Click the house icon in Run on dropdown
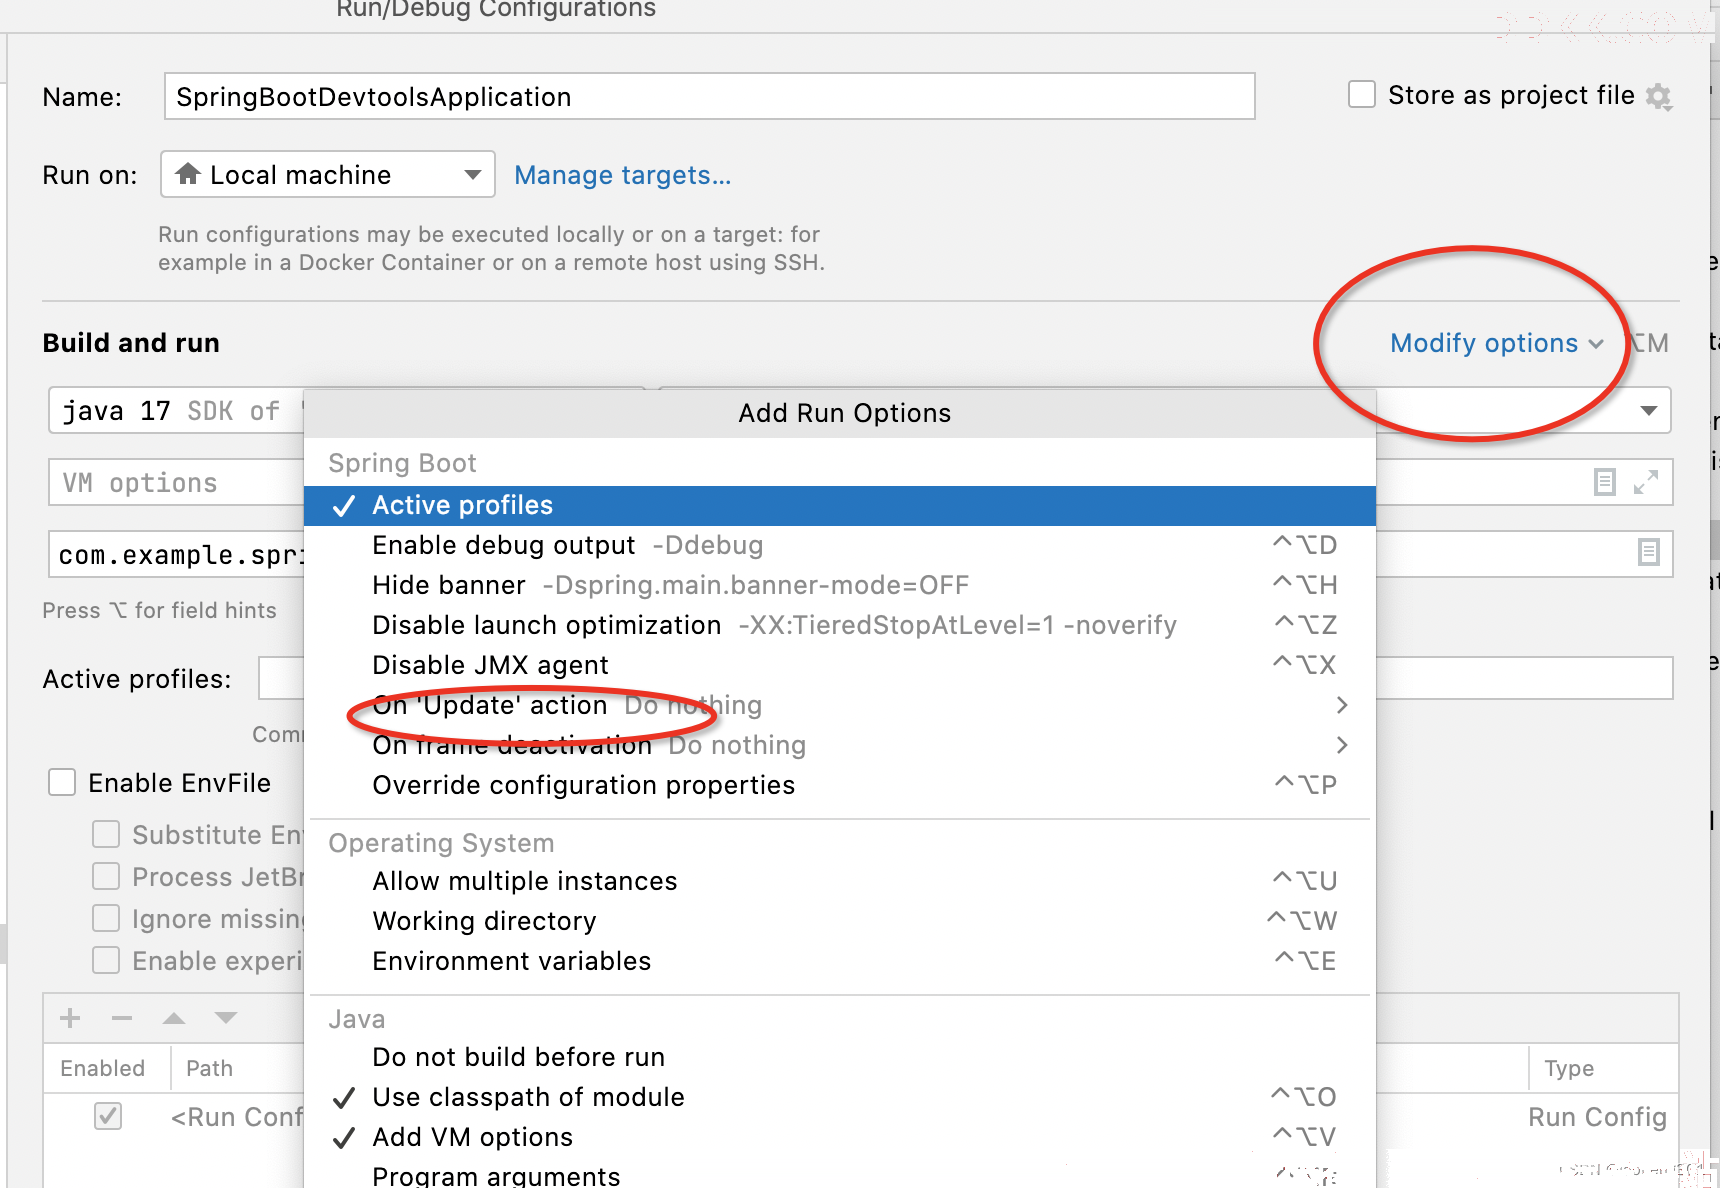 click(x=188, y=174)
